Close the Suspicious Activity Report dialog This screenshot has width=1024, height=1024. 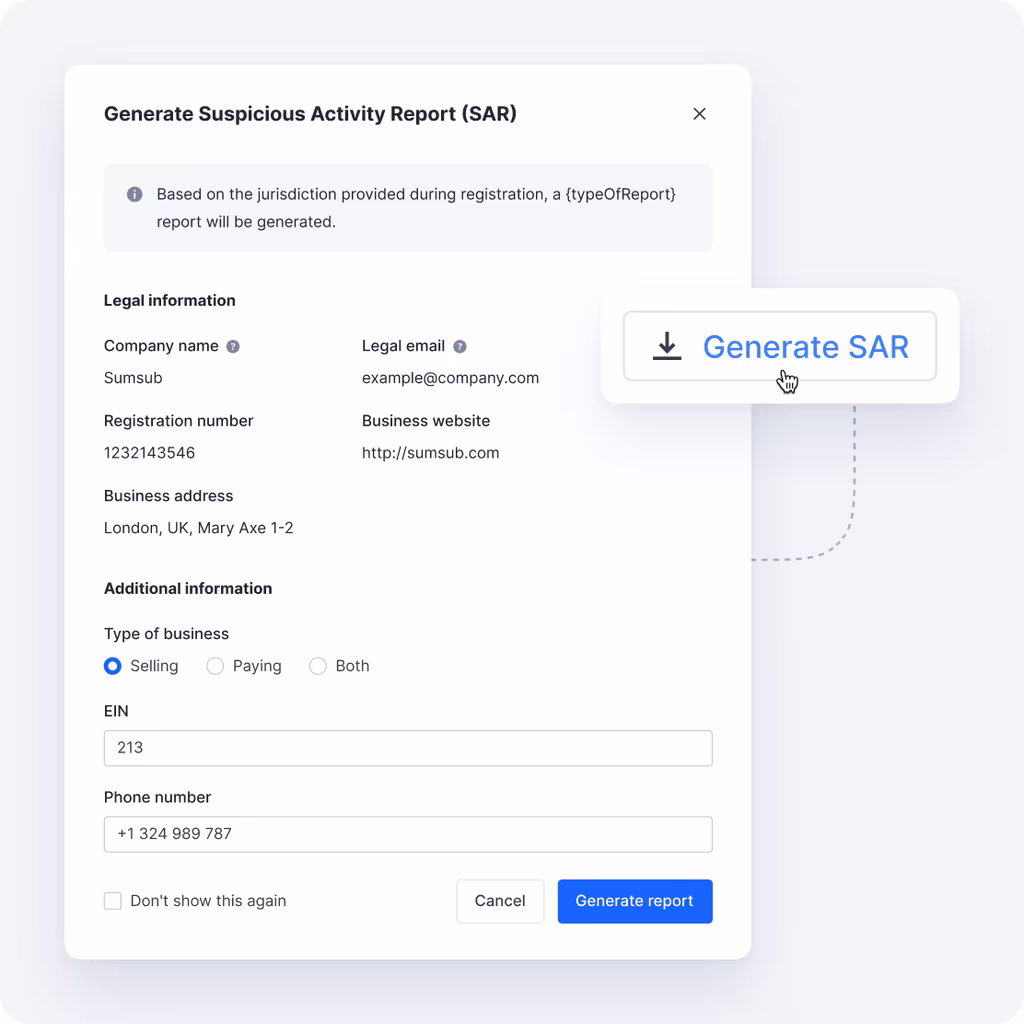coord(699,114)
